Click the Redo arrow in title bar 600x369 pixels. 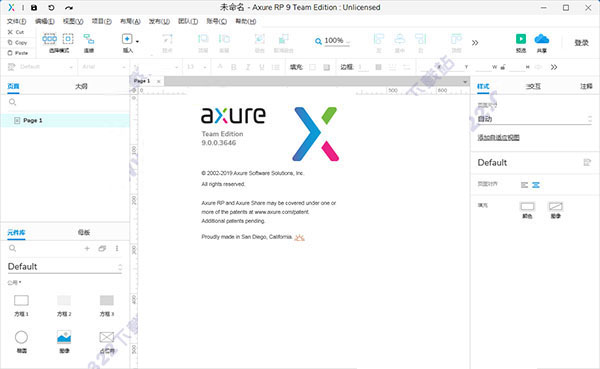[x=68, y=7]
